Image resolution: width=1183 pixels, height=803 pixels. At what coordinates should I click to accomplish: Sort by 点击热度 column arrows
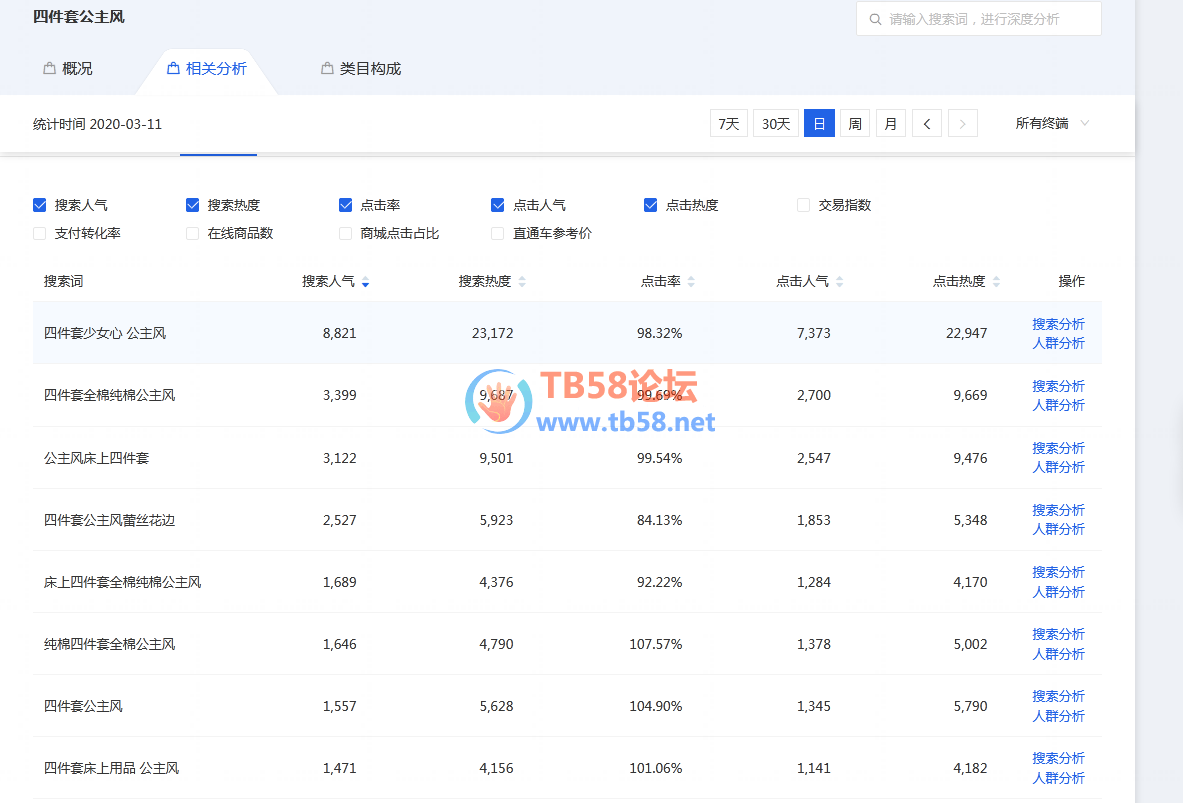coord(997,282)
